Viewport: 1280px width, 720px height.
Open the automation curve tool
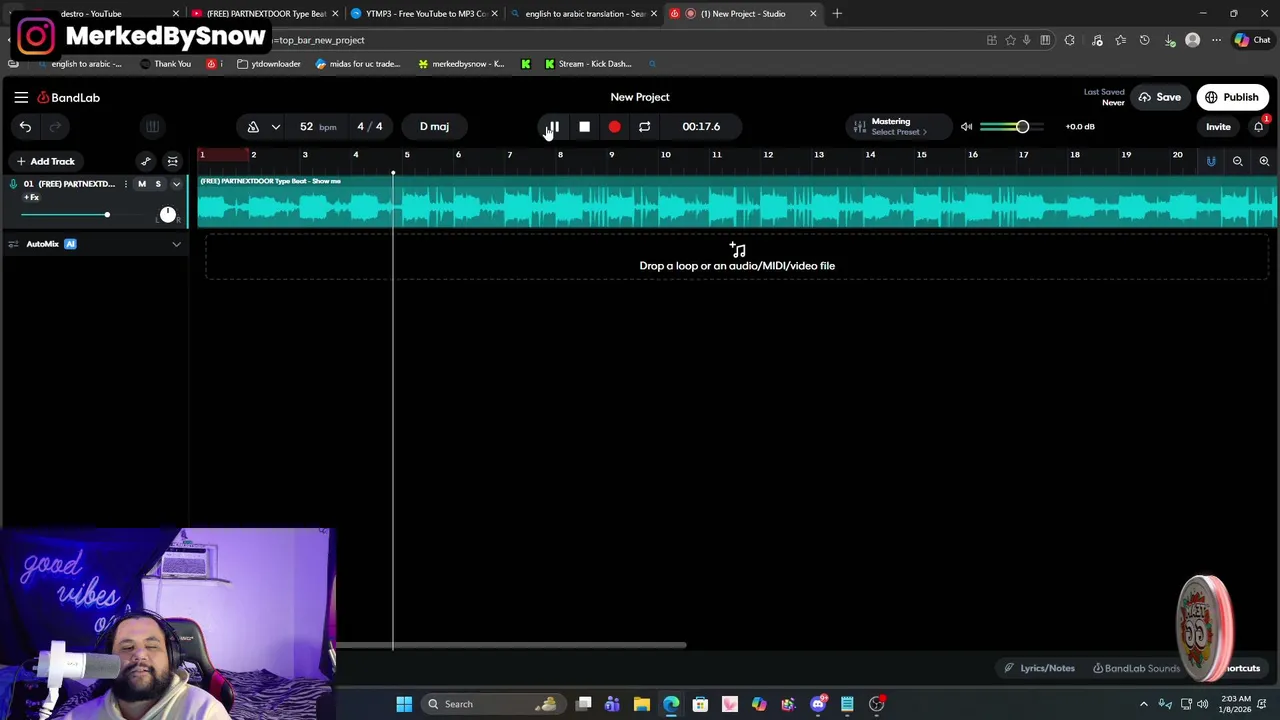click(x=146, y=161)
